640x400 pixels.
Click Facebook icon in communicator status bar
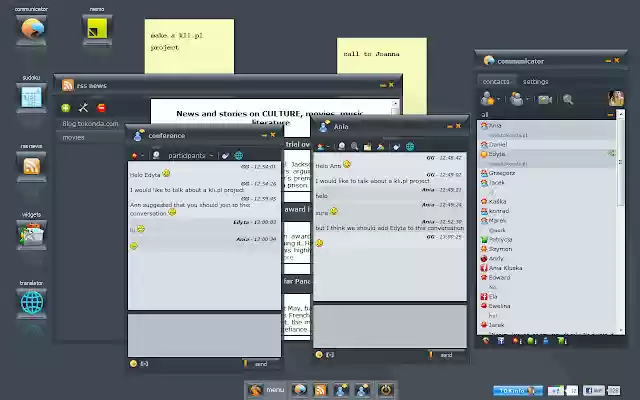point(501,340)
